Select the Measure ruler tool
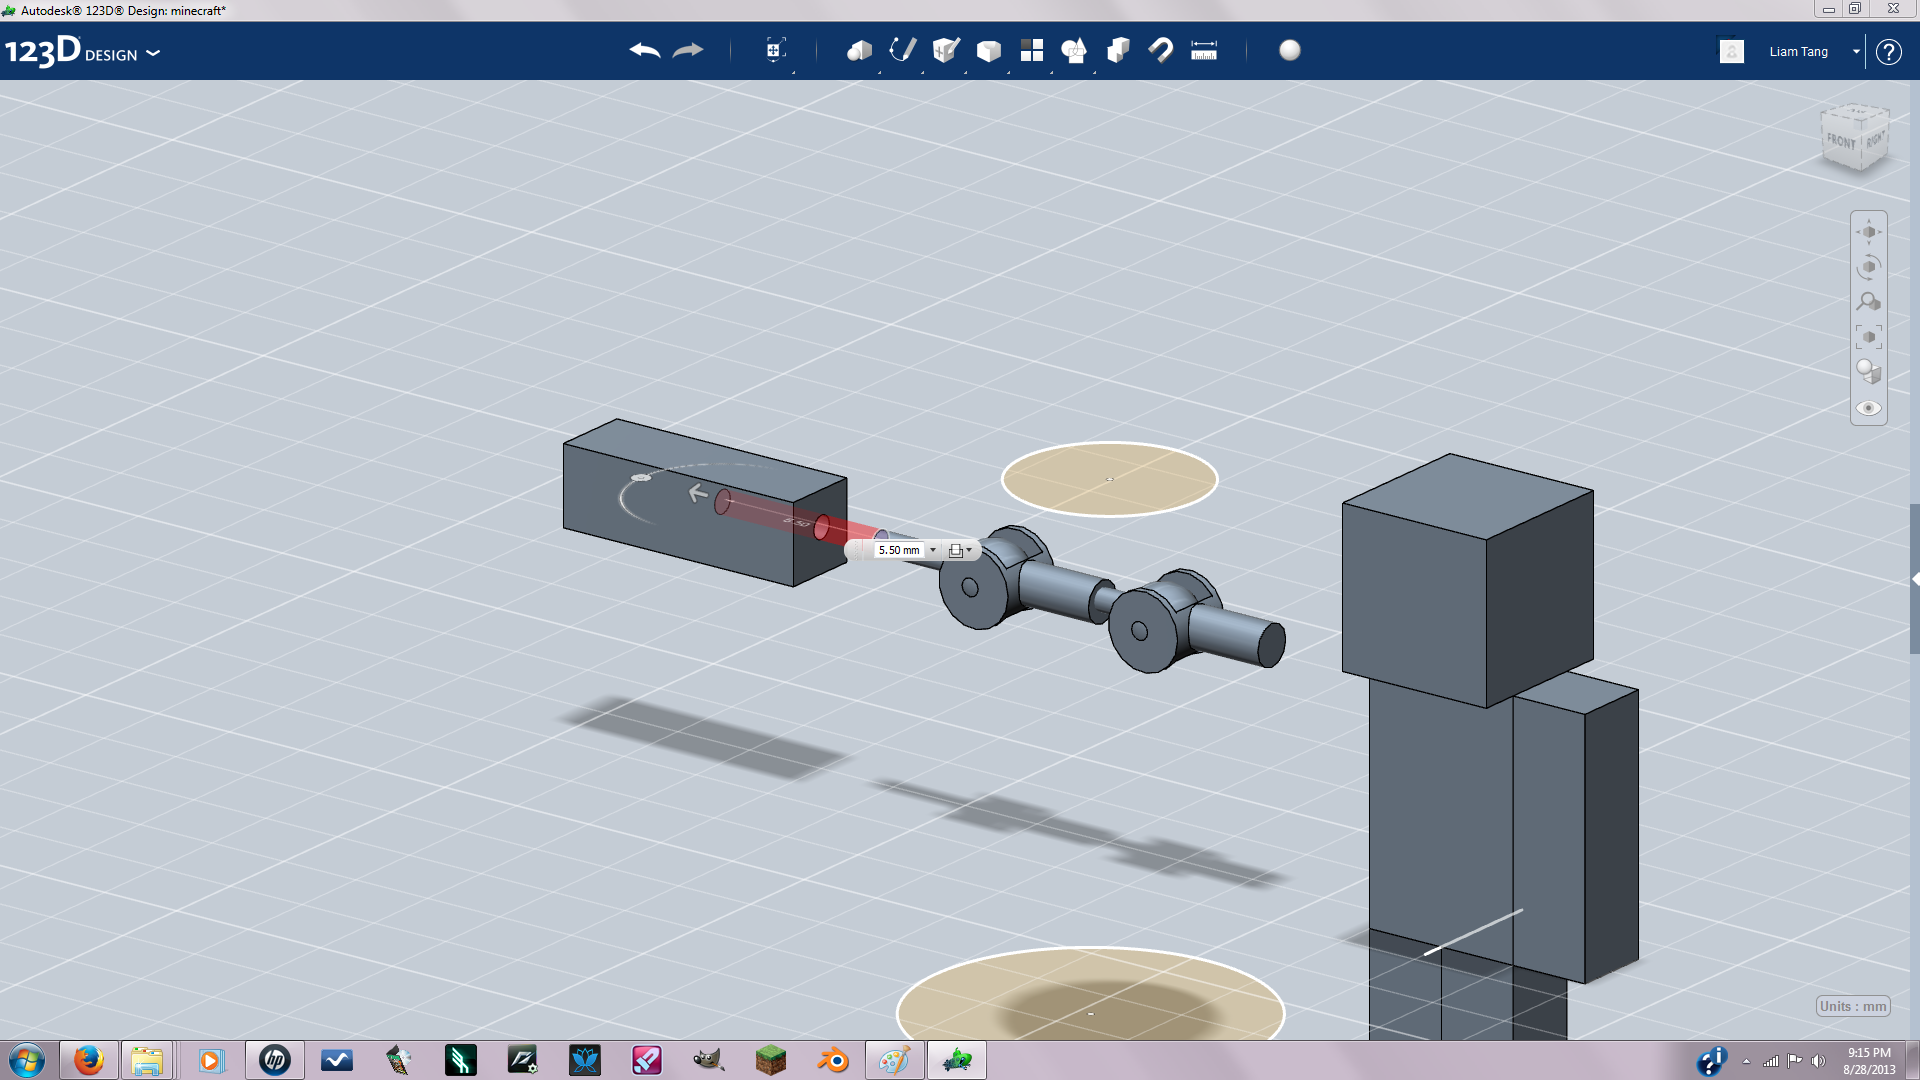1920x1080 pixels. (1204, 50)
